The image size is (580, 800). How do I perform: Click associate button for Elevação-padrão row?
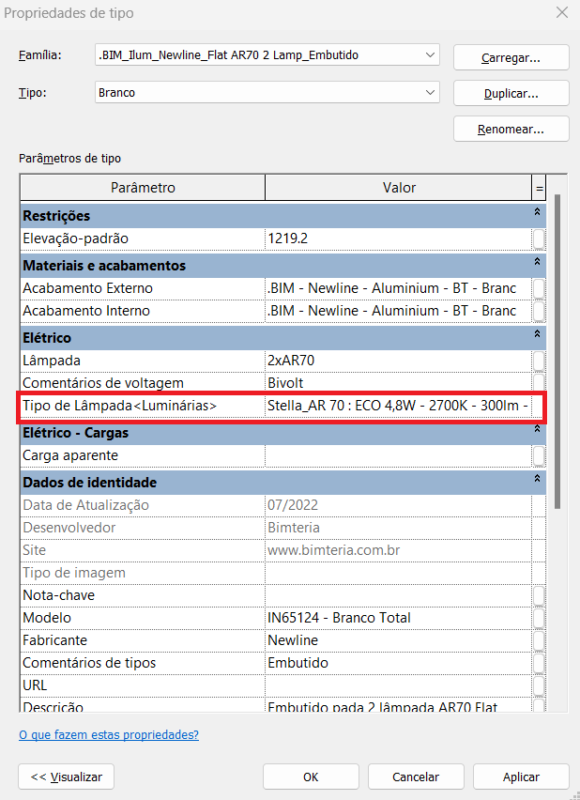[x=539, y=239]
